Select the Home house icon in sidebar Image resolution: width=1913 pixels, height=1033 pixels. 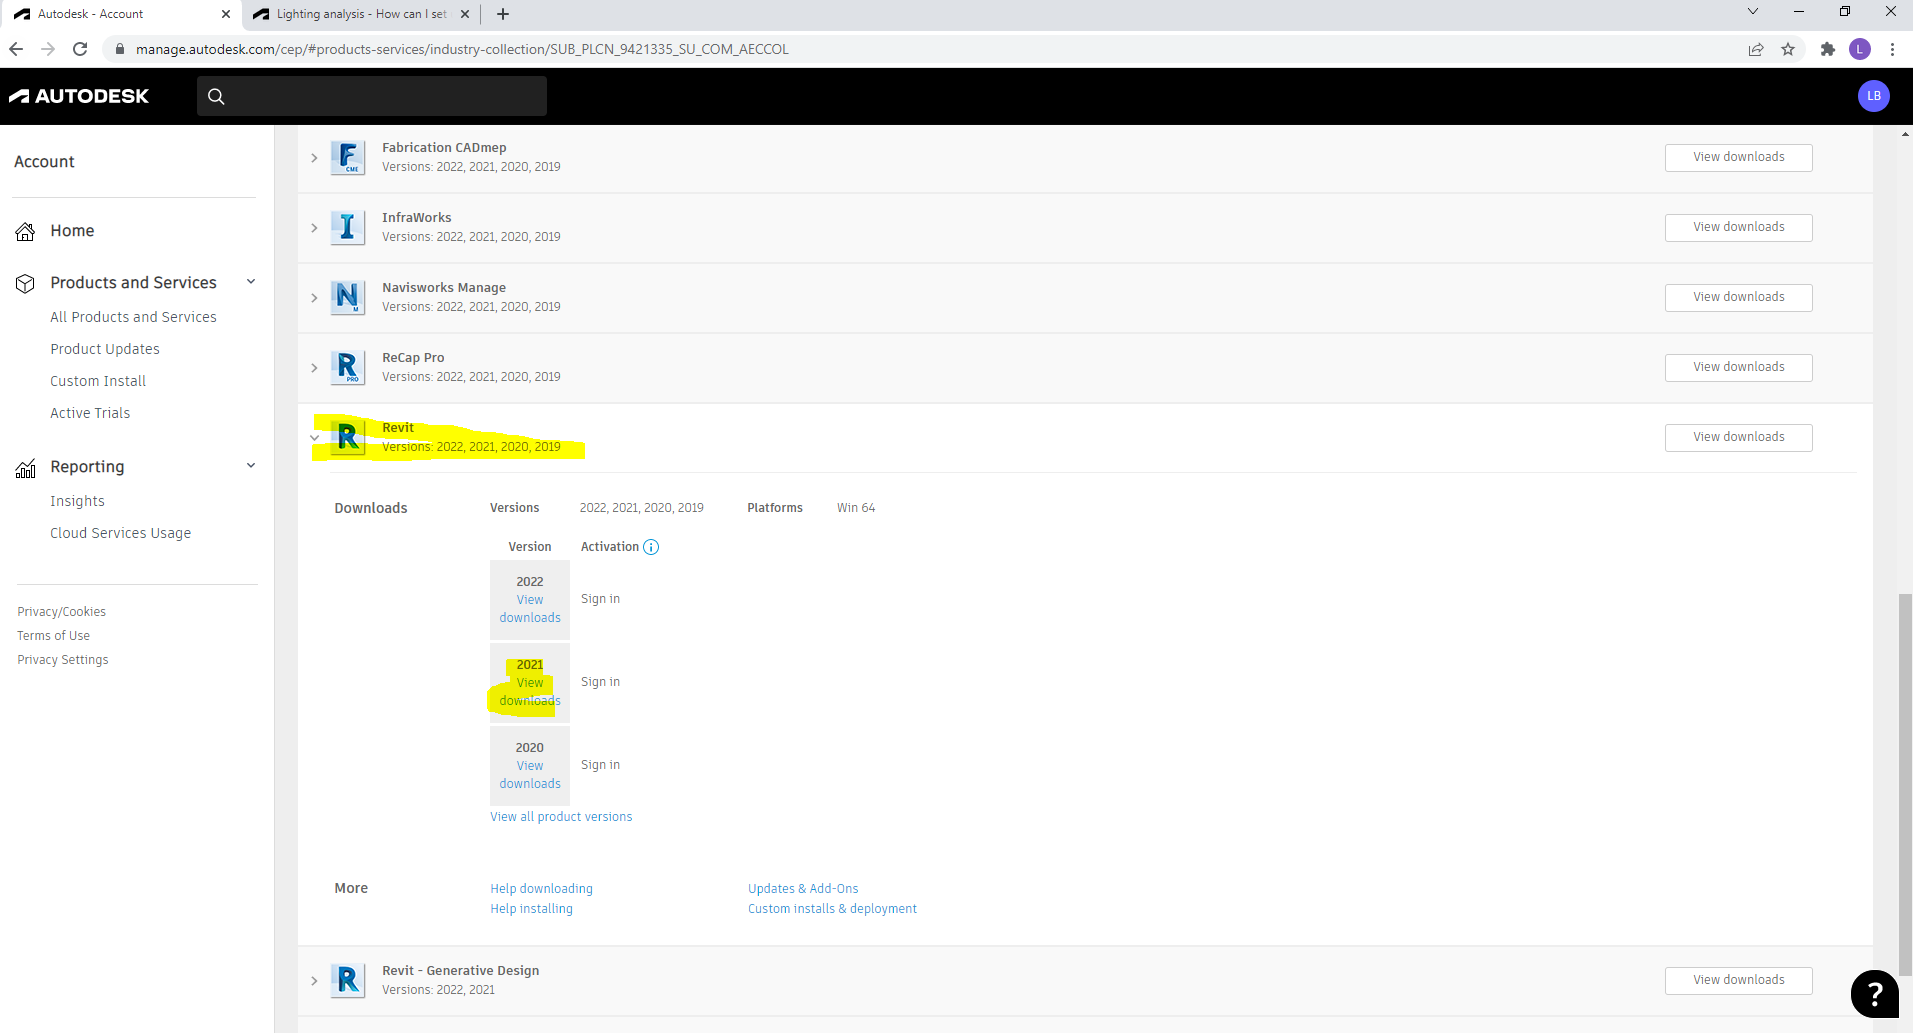tap(25, 231)
